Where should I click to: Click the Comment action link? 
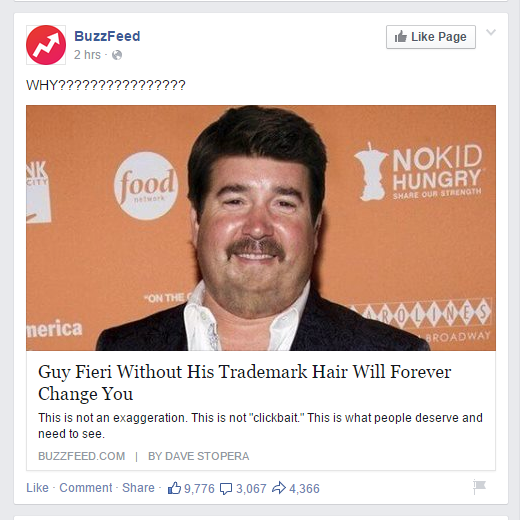click(86, 488)
